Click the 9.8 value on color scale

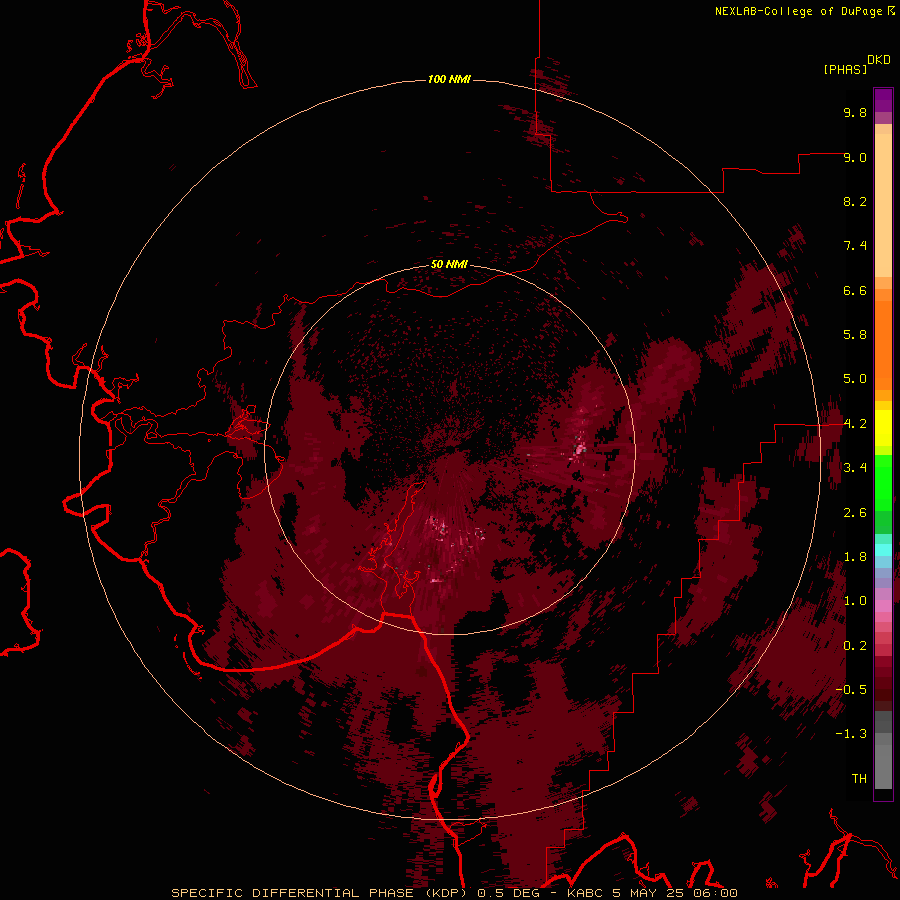[855, 112]
